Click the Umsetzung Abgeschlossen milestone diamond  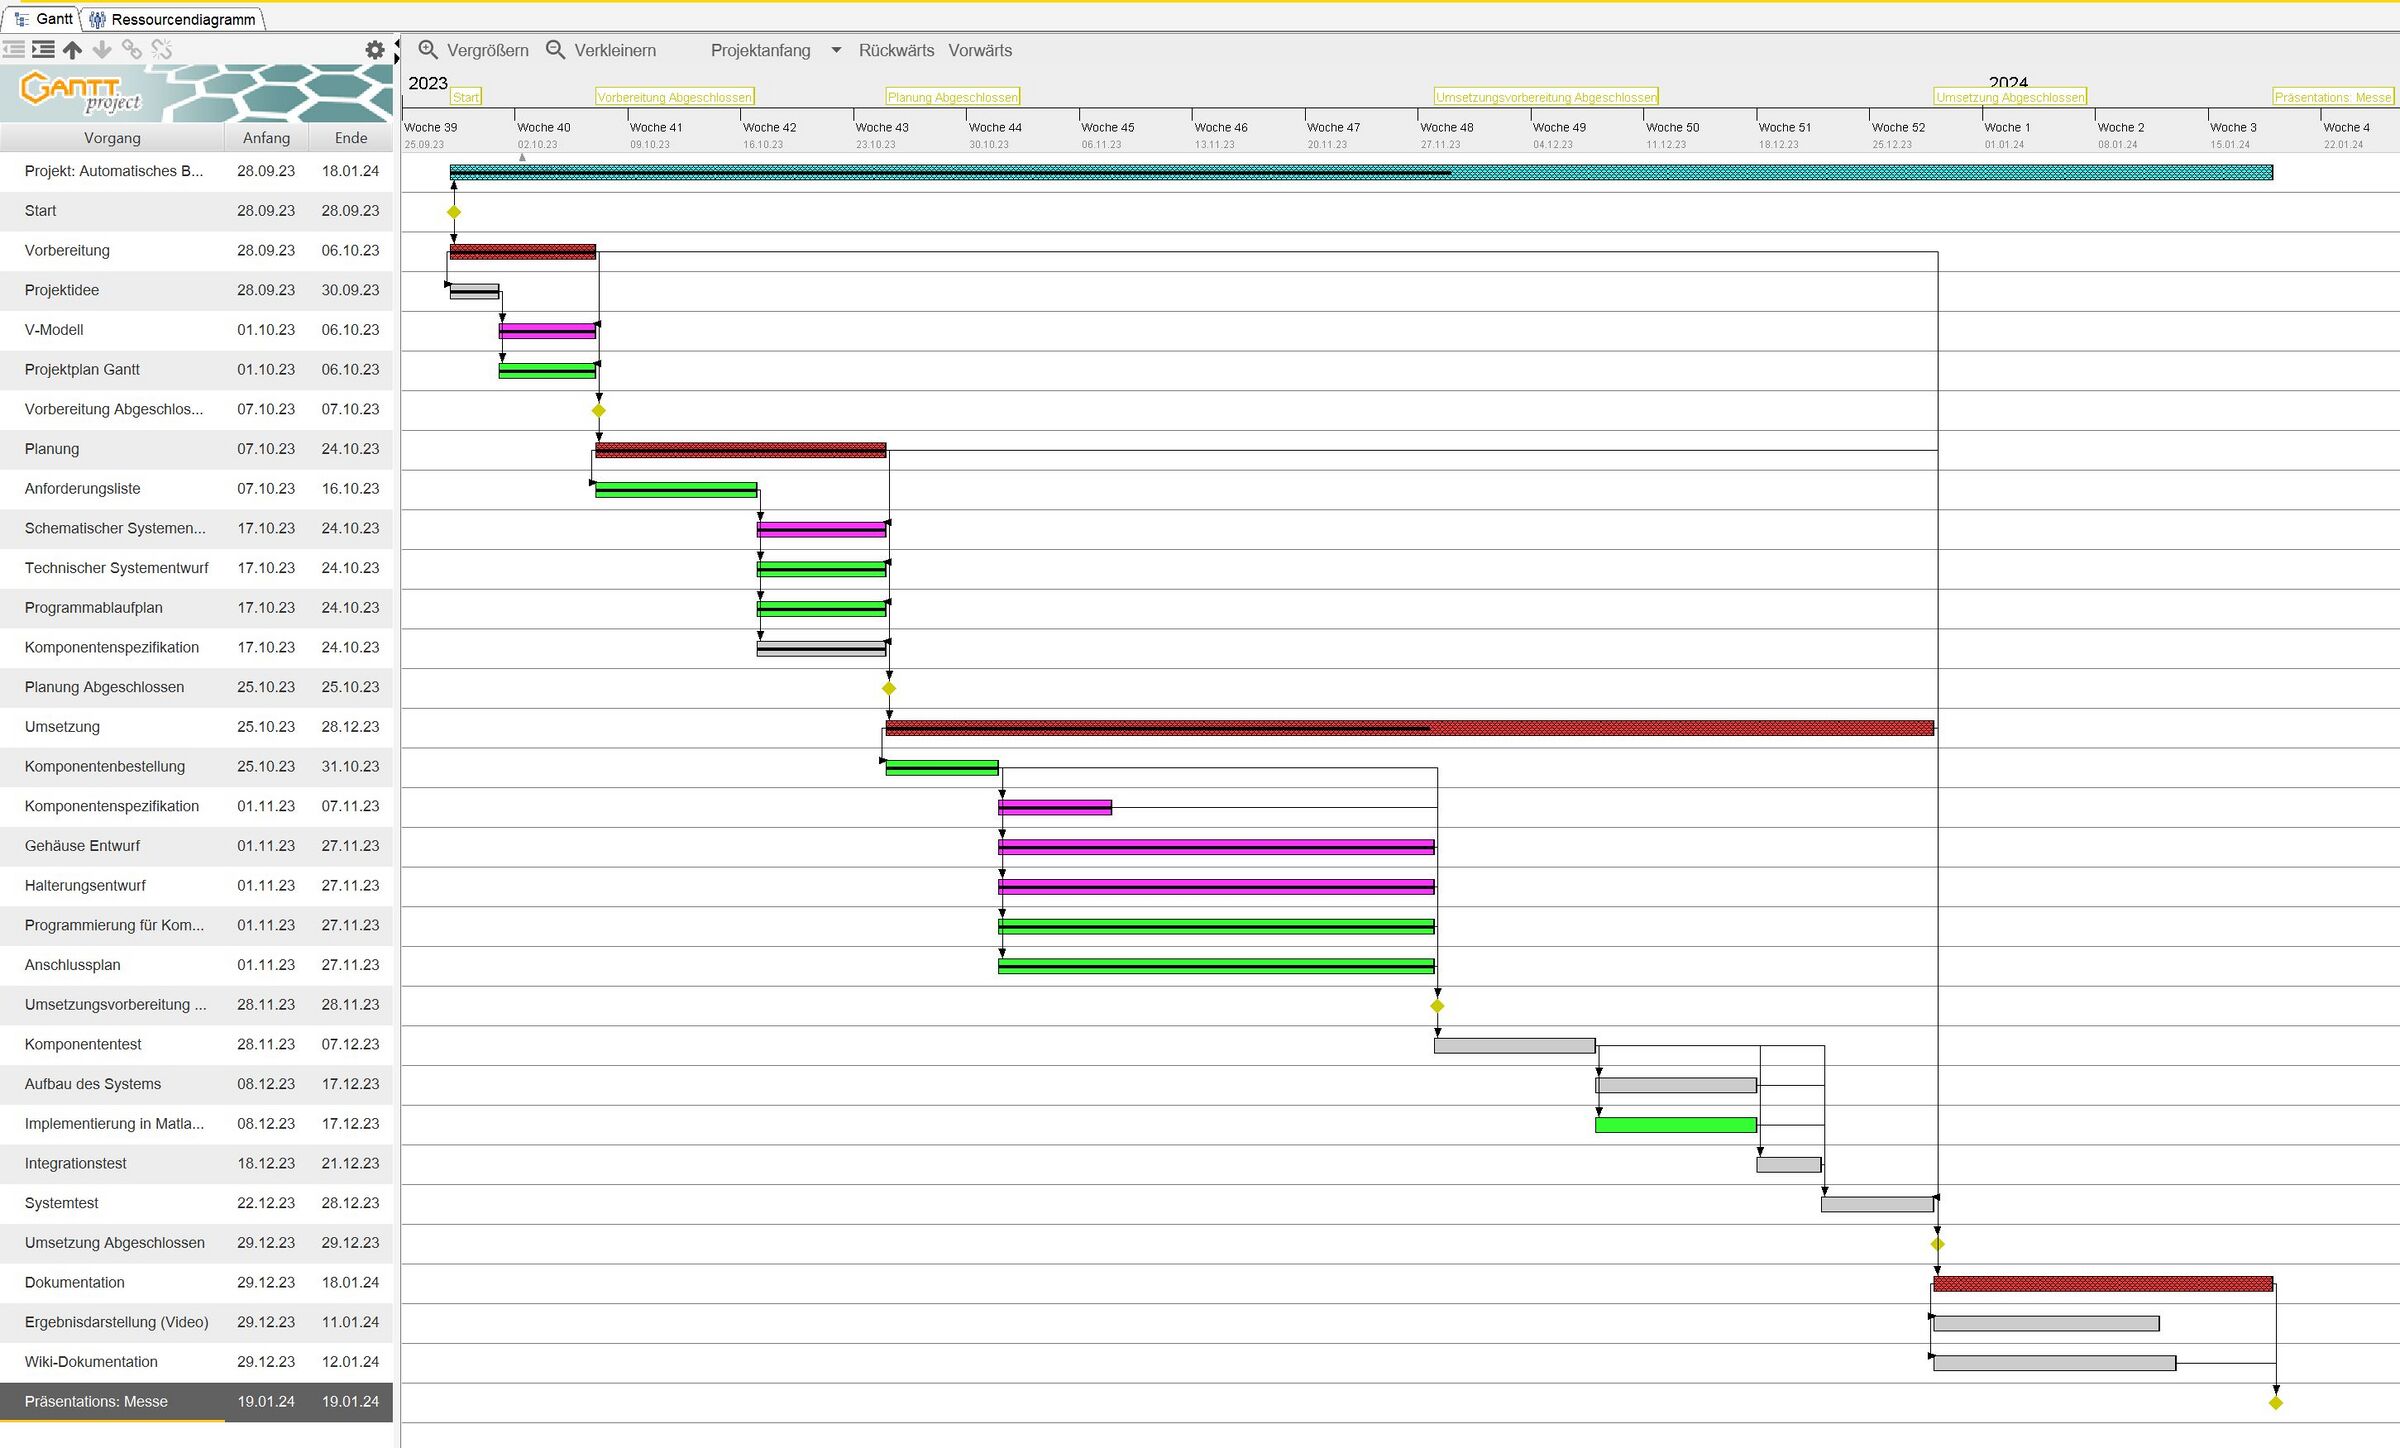[1937, 1244]
